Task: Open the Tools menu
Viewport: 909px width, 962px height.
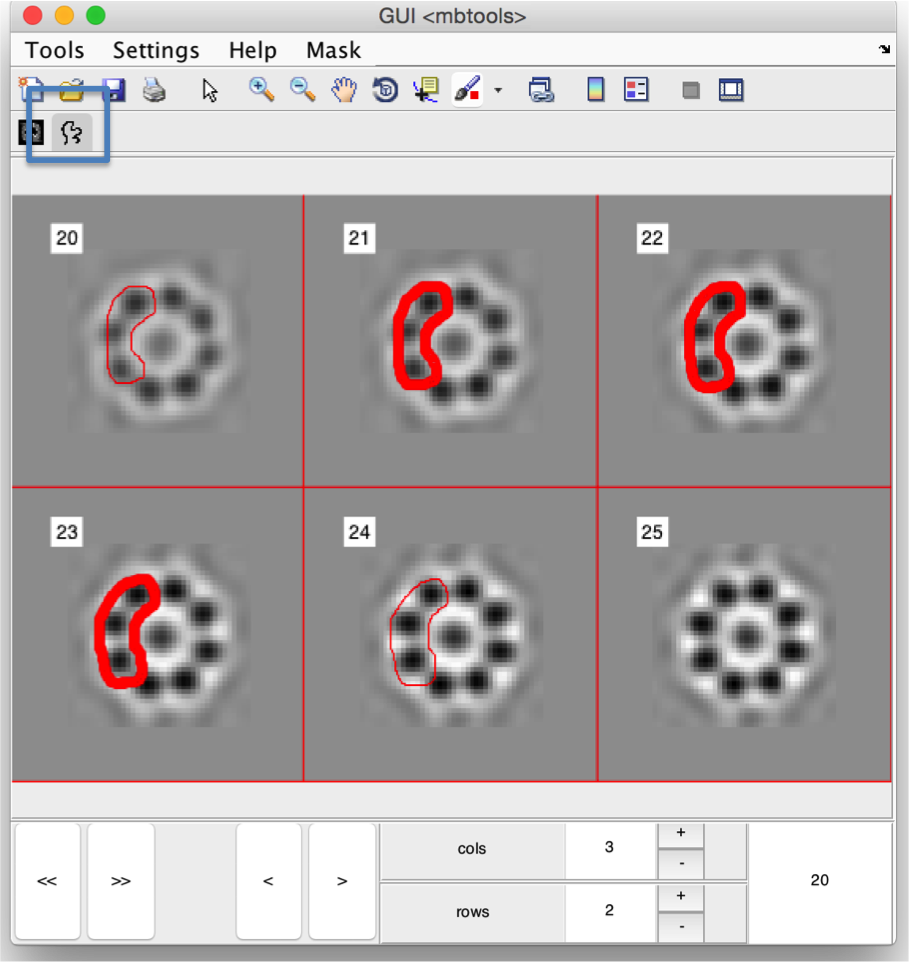Action: (x=54, y=50)
